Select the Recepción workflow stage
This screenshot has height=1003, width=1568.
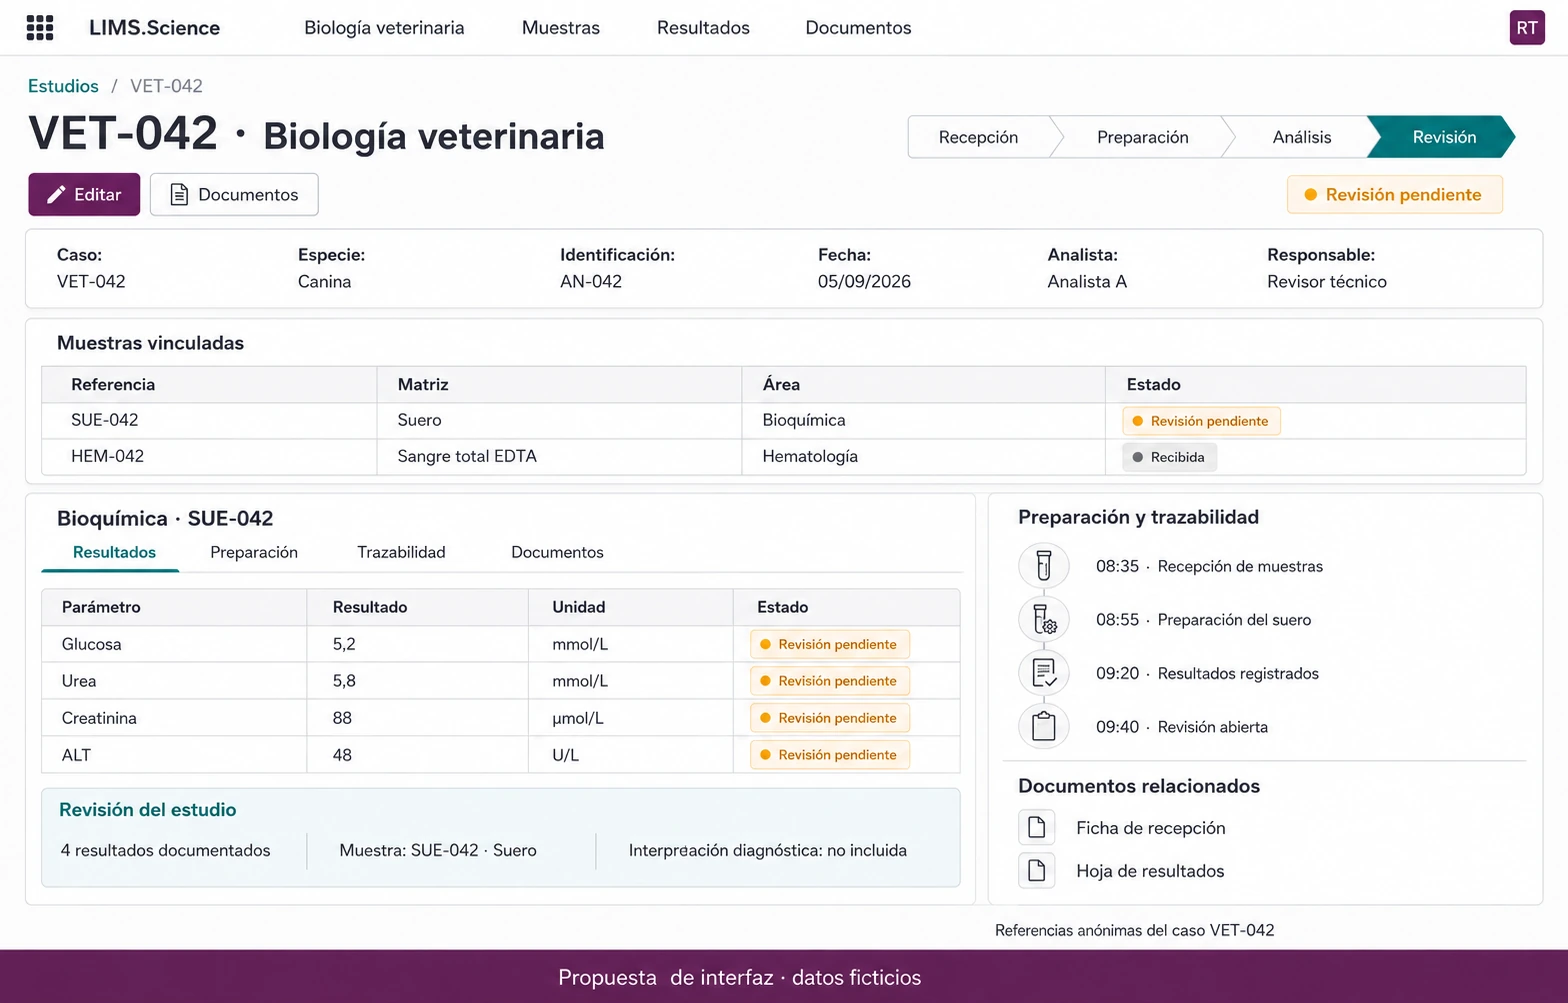point(978,137)
